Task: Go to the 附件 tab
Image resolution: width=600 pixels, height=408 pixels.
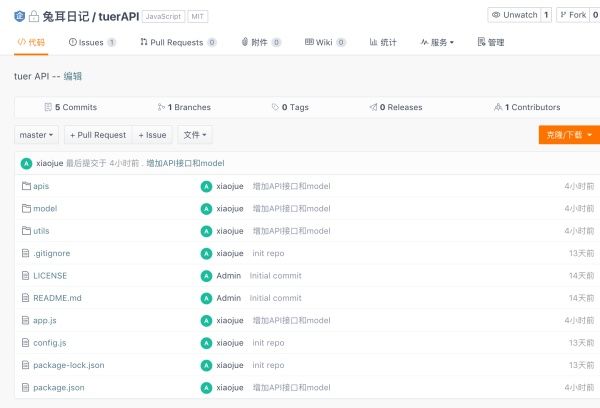Action: (261, 42)
